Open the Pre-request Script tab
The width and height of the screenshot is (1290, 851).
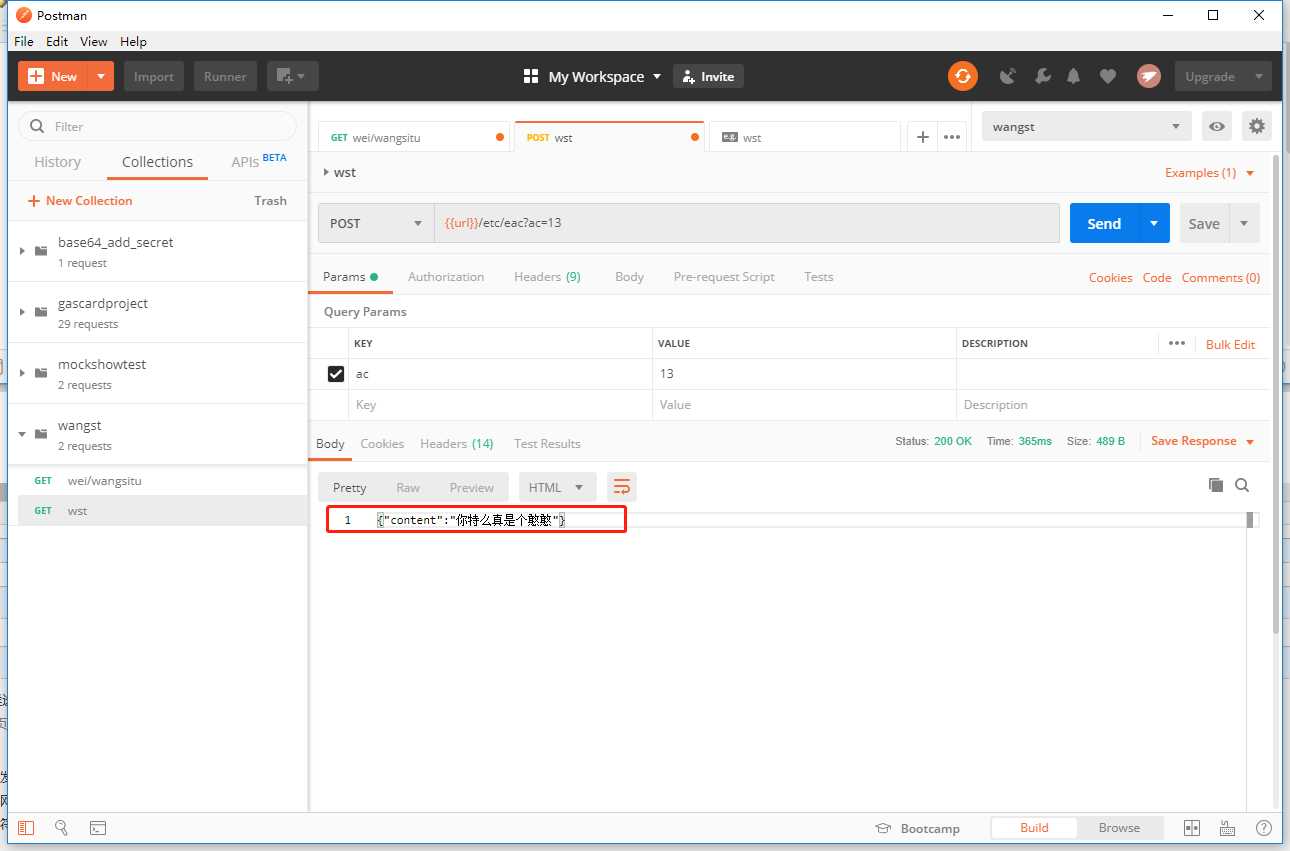coord(724,277)
